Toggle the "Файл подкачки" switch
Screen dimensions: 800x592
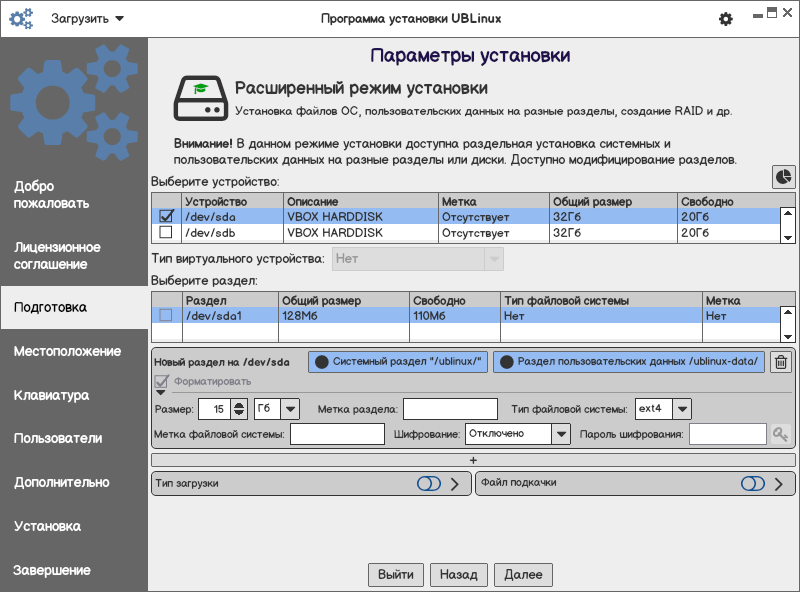[x=752, y=484]
